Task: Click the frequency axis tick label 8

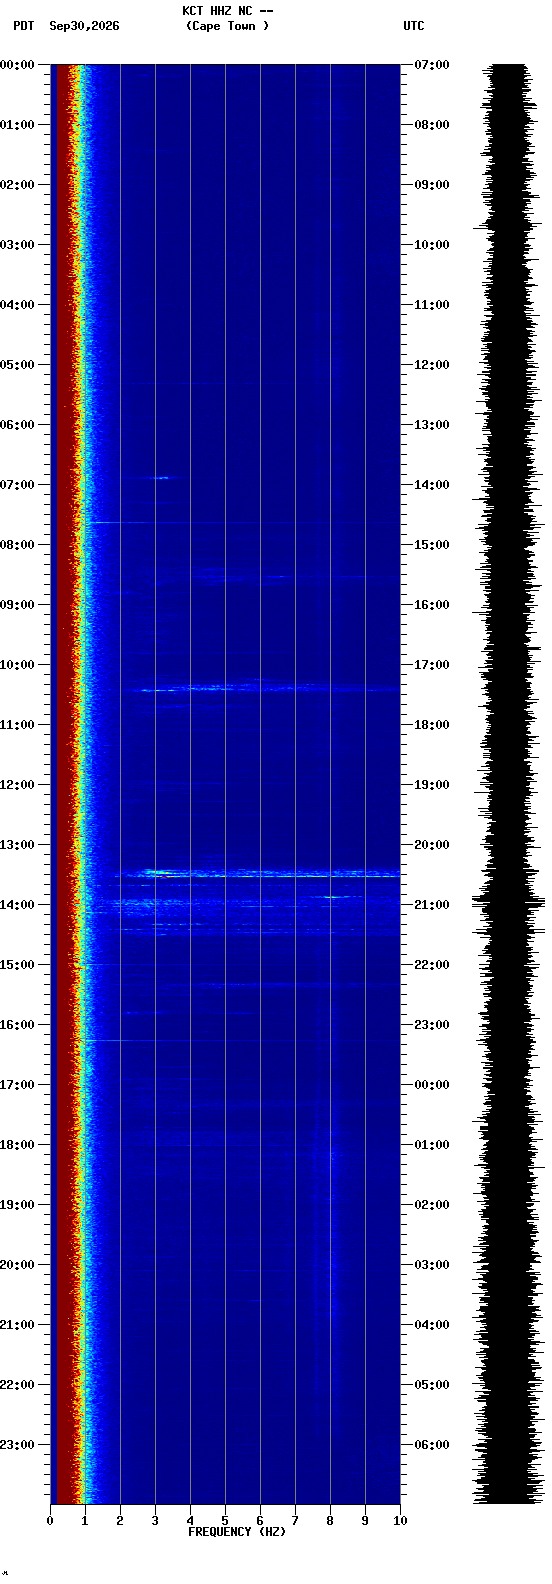Action: click(330, 1521)
